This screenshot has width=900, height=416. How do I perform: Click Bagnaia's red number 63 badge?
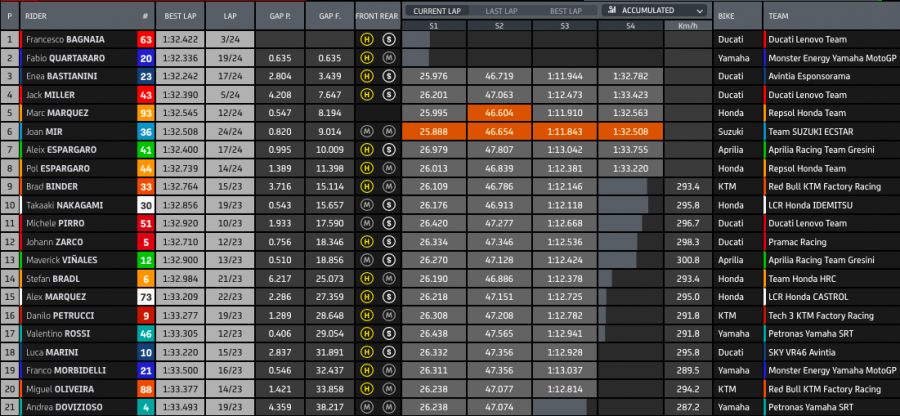pyautogui.click(x=145, y=40)
